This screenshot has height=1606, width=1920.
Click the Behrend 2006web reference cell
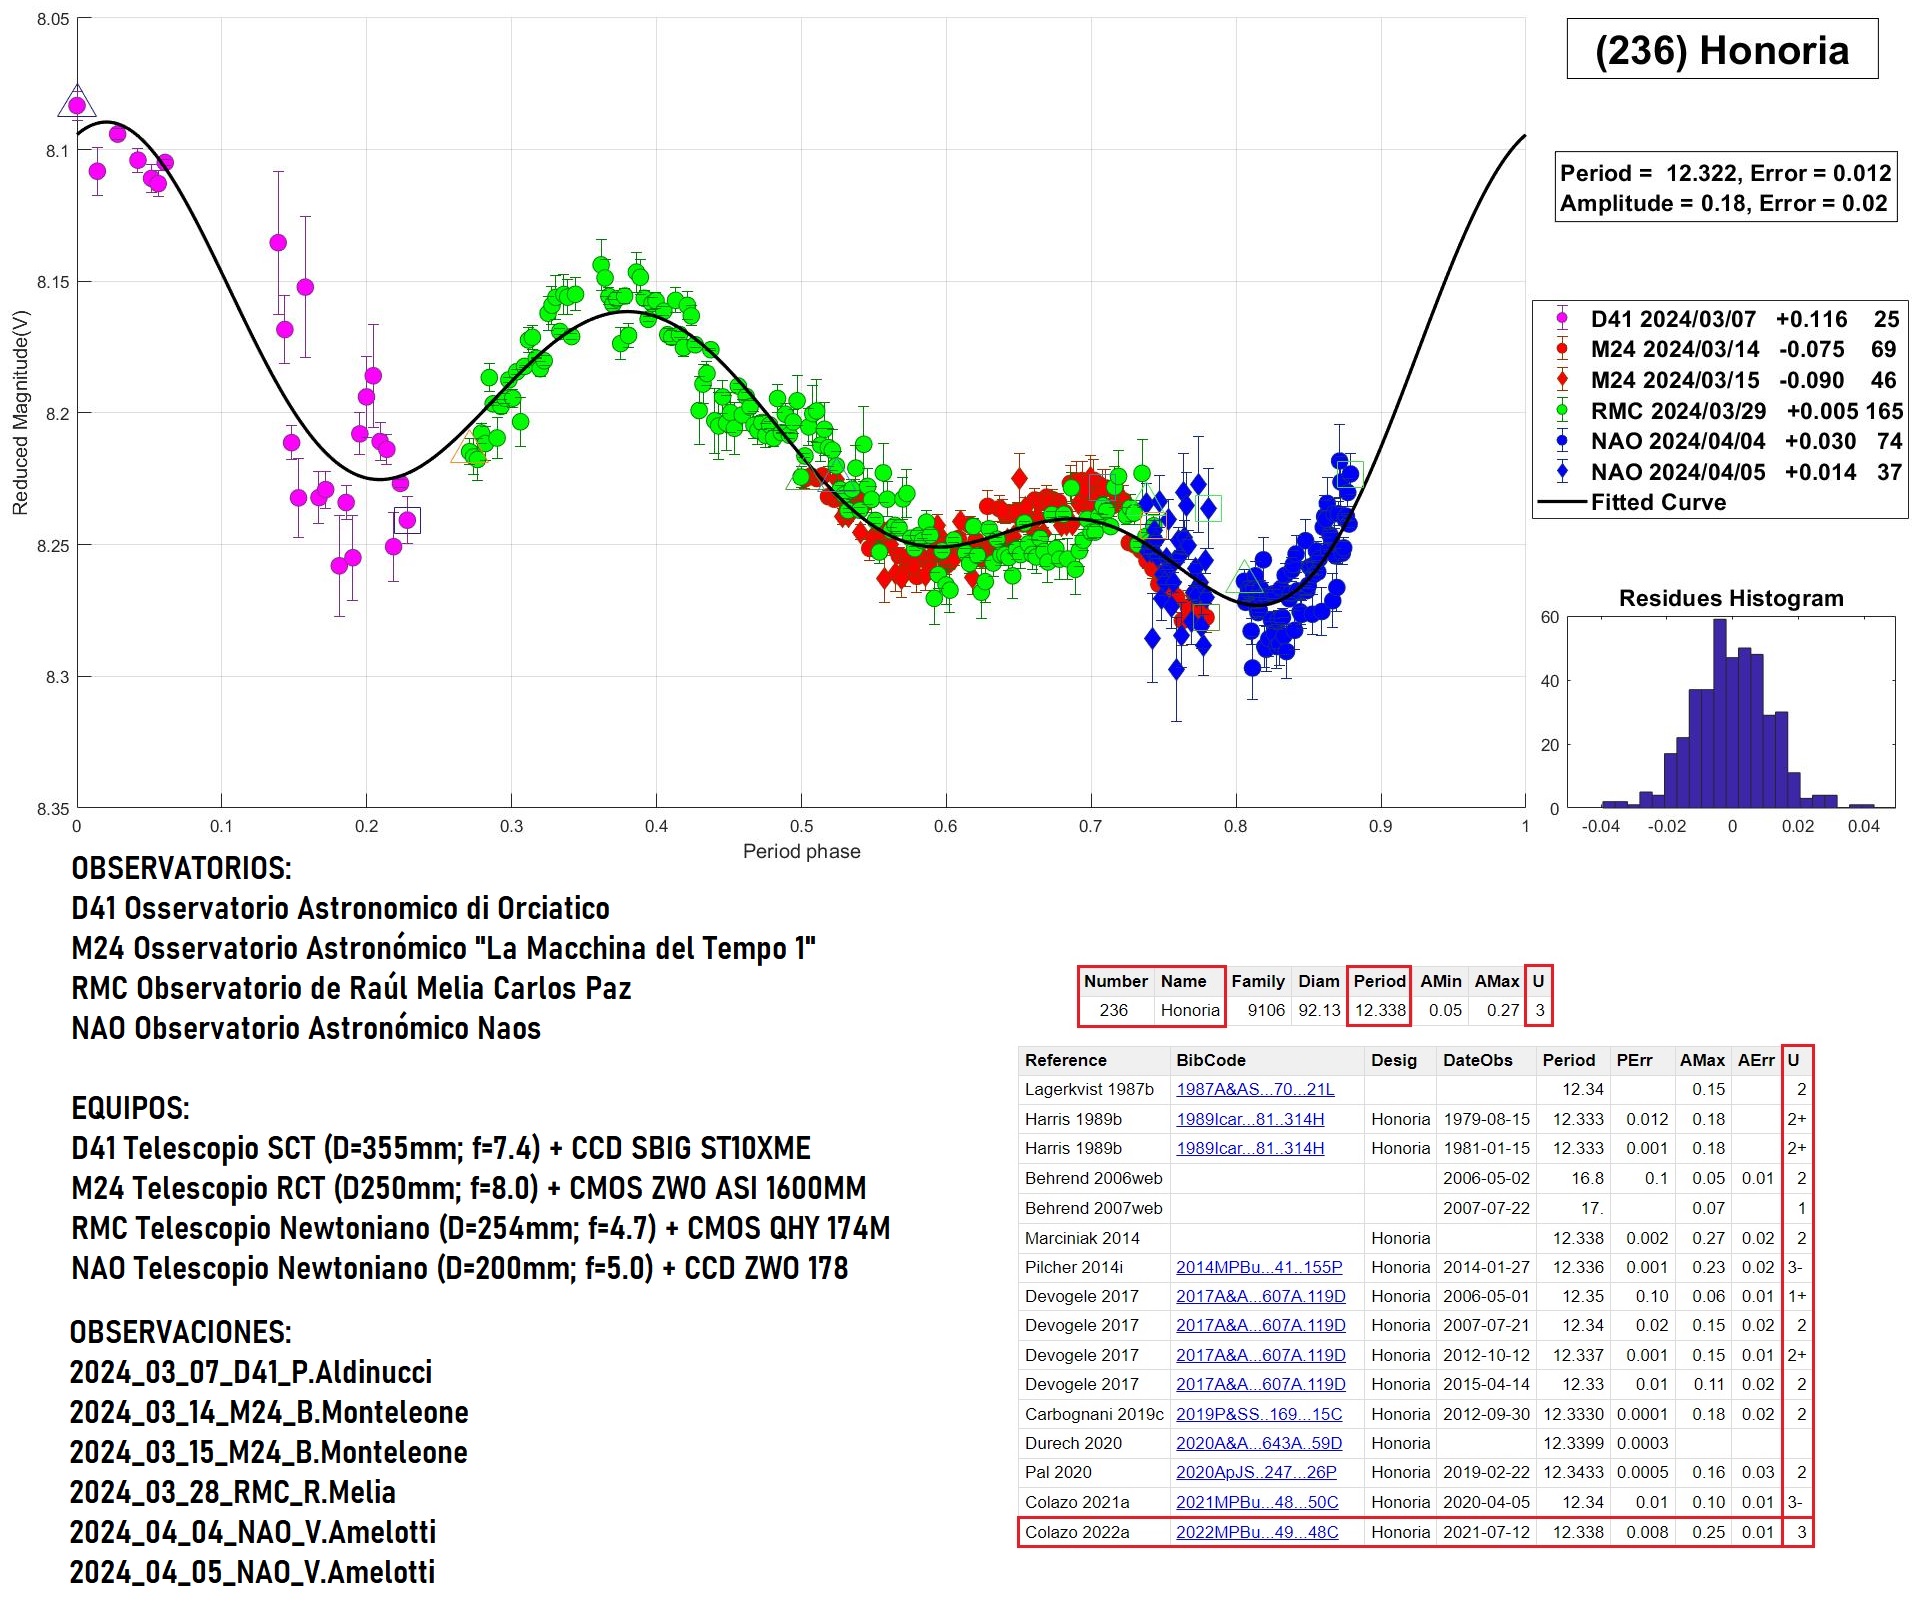(1093, 1178)
